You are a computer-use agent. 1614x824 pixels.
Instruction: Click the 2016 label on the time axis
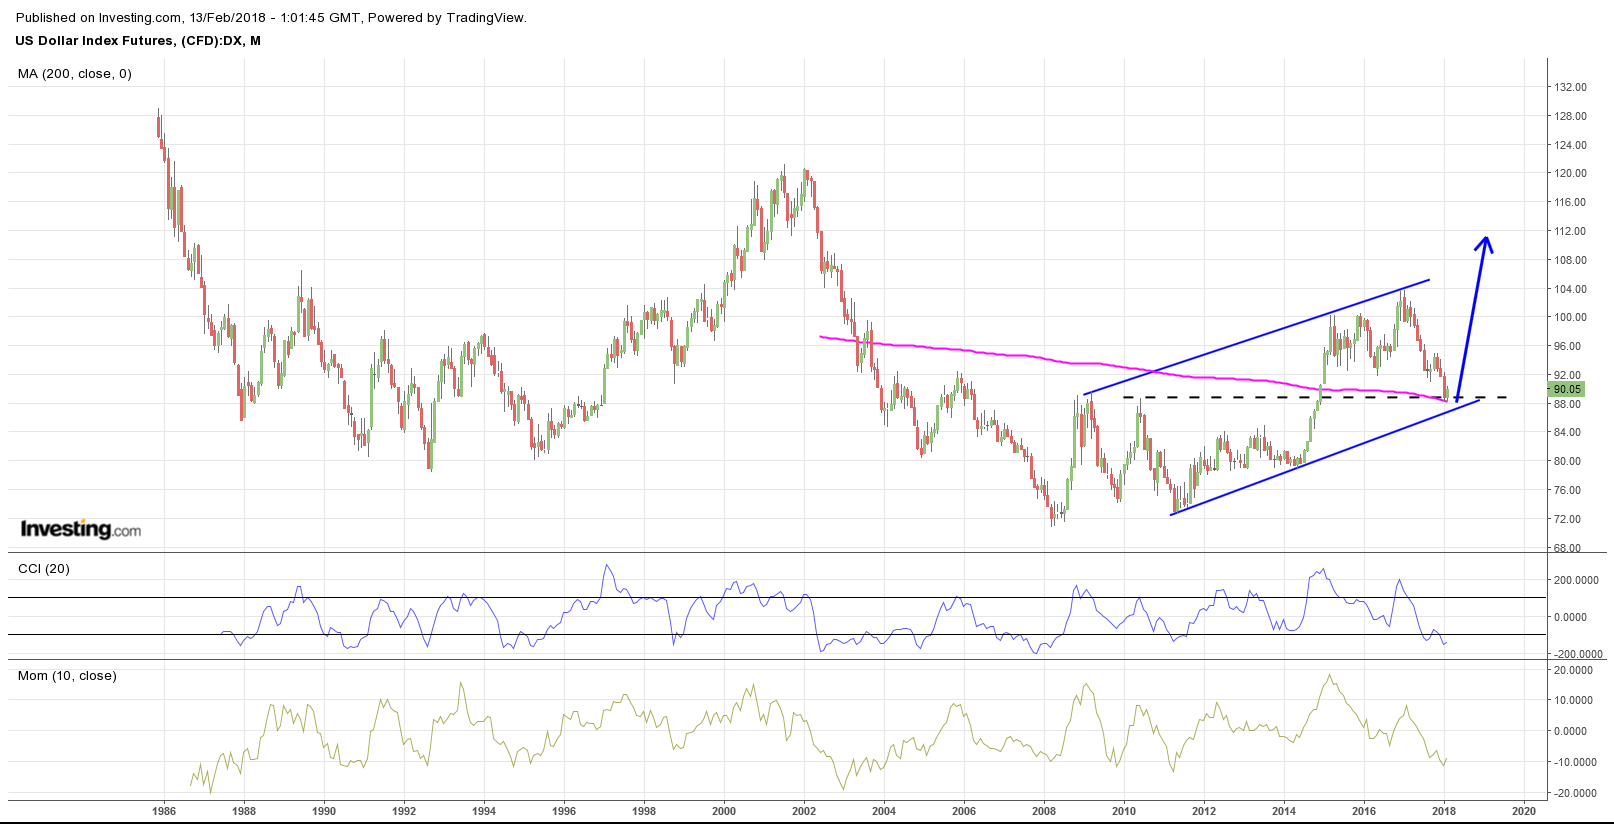[1364, 811]
